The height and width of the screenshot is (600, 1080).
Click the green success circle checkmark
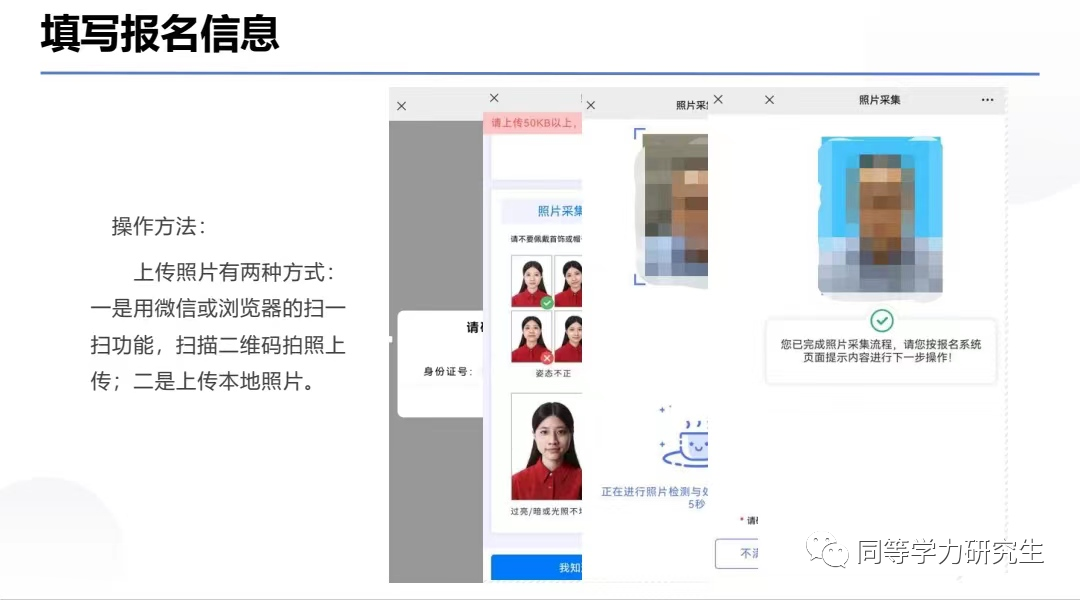point(881,320)
